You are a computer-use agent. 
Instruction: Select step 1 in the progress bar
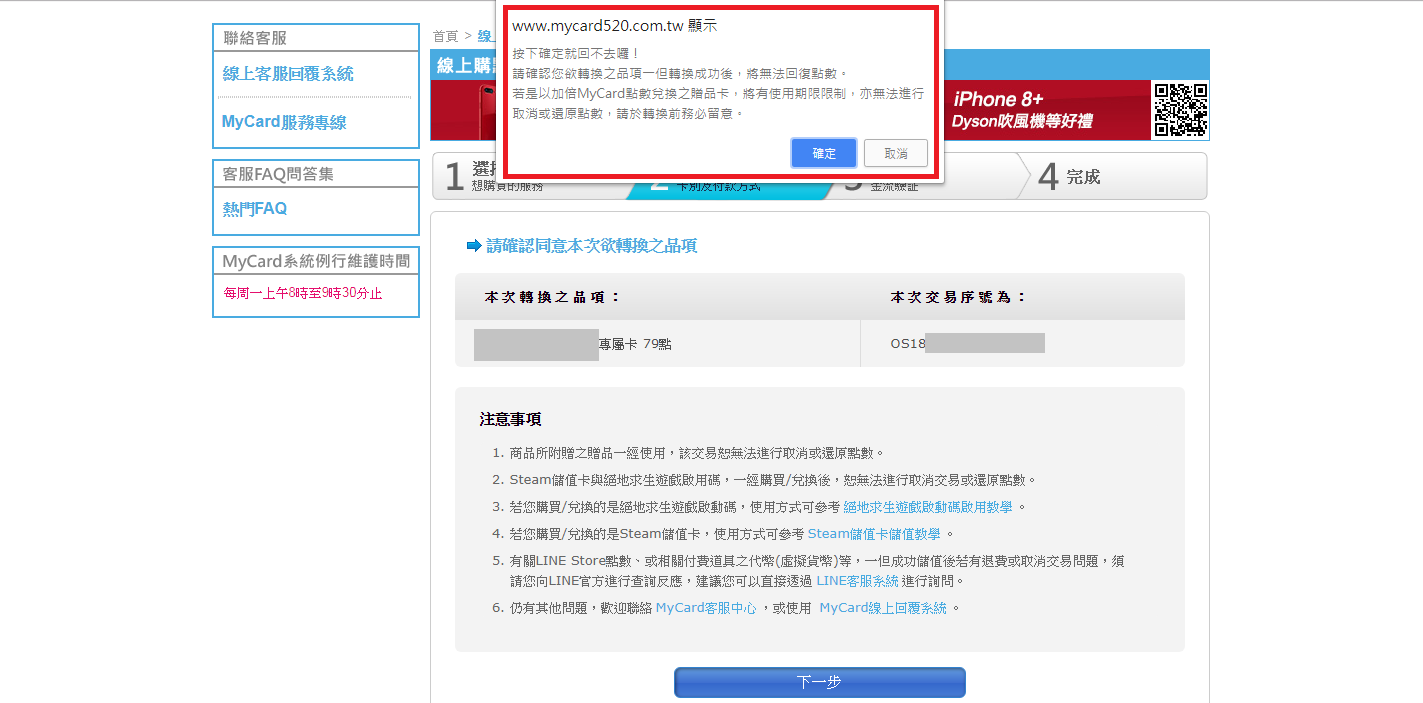(470, 177)
